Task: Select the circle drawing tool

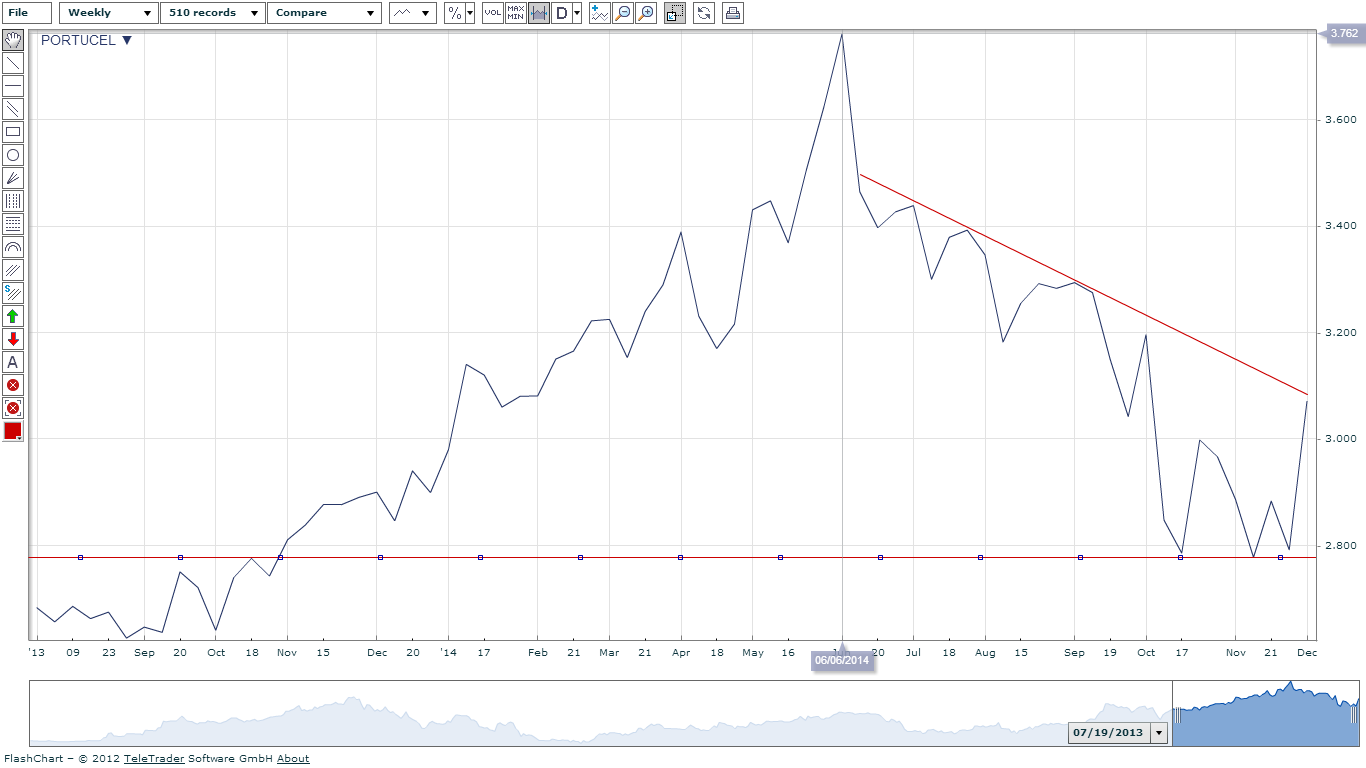Action: click(13, 155)
